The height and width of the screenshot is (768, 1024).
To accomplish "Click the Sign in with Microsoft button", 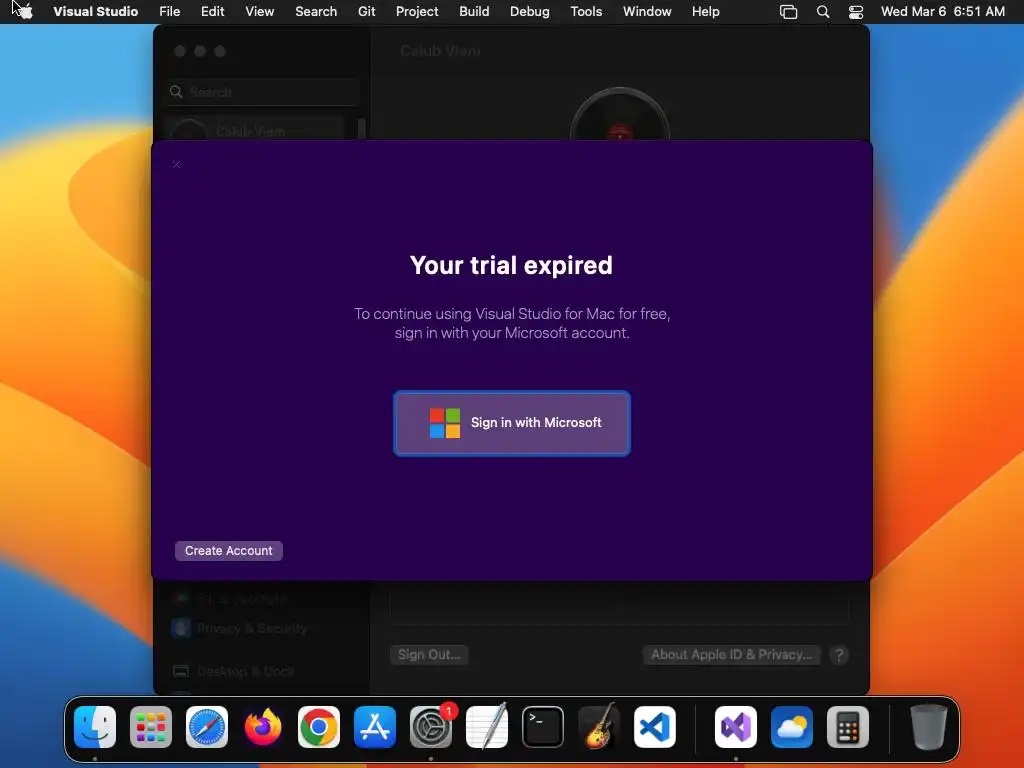I will coord(511,423).
